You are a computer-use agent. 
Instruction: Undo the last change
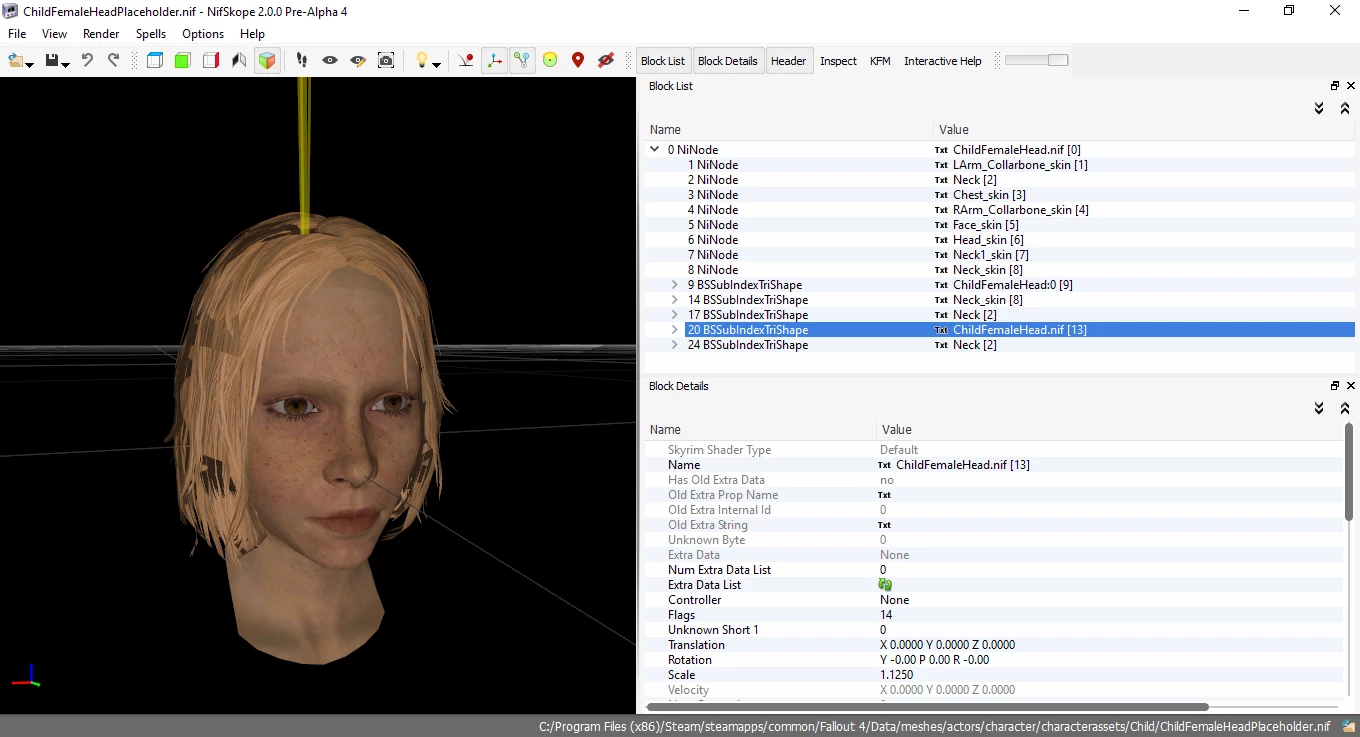pyautogui.click(x=87, y=61)
